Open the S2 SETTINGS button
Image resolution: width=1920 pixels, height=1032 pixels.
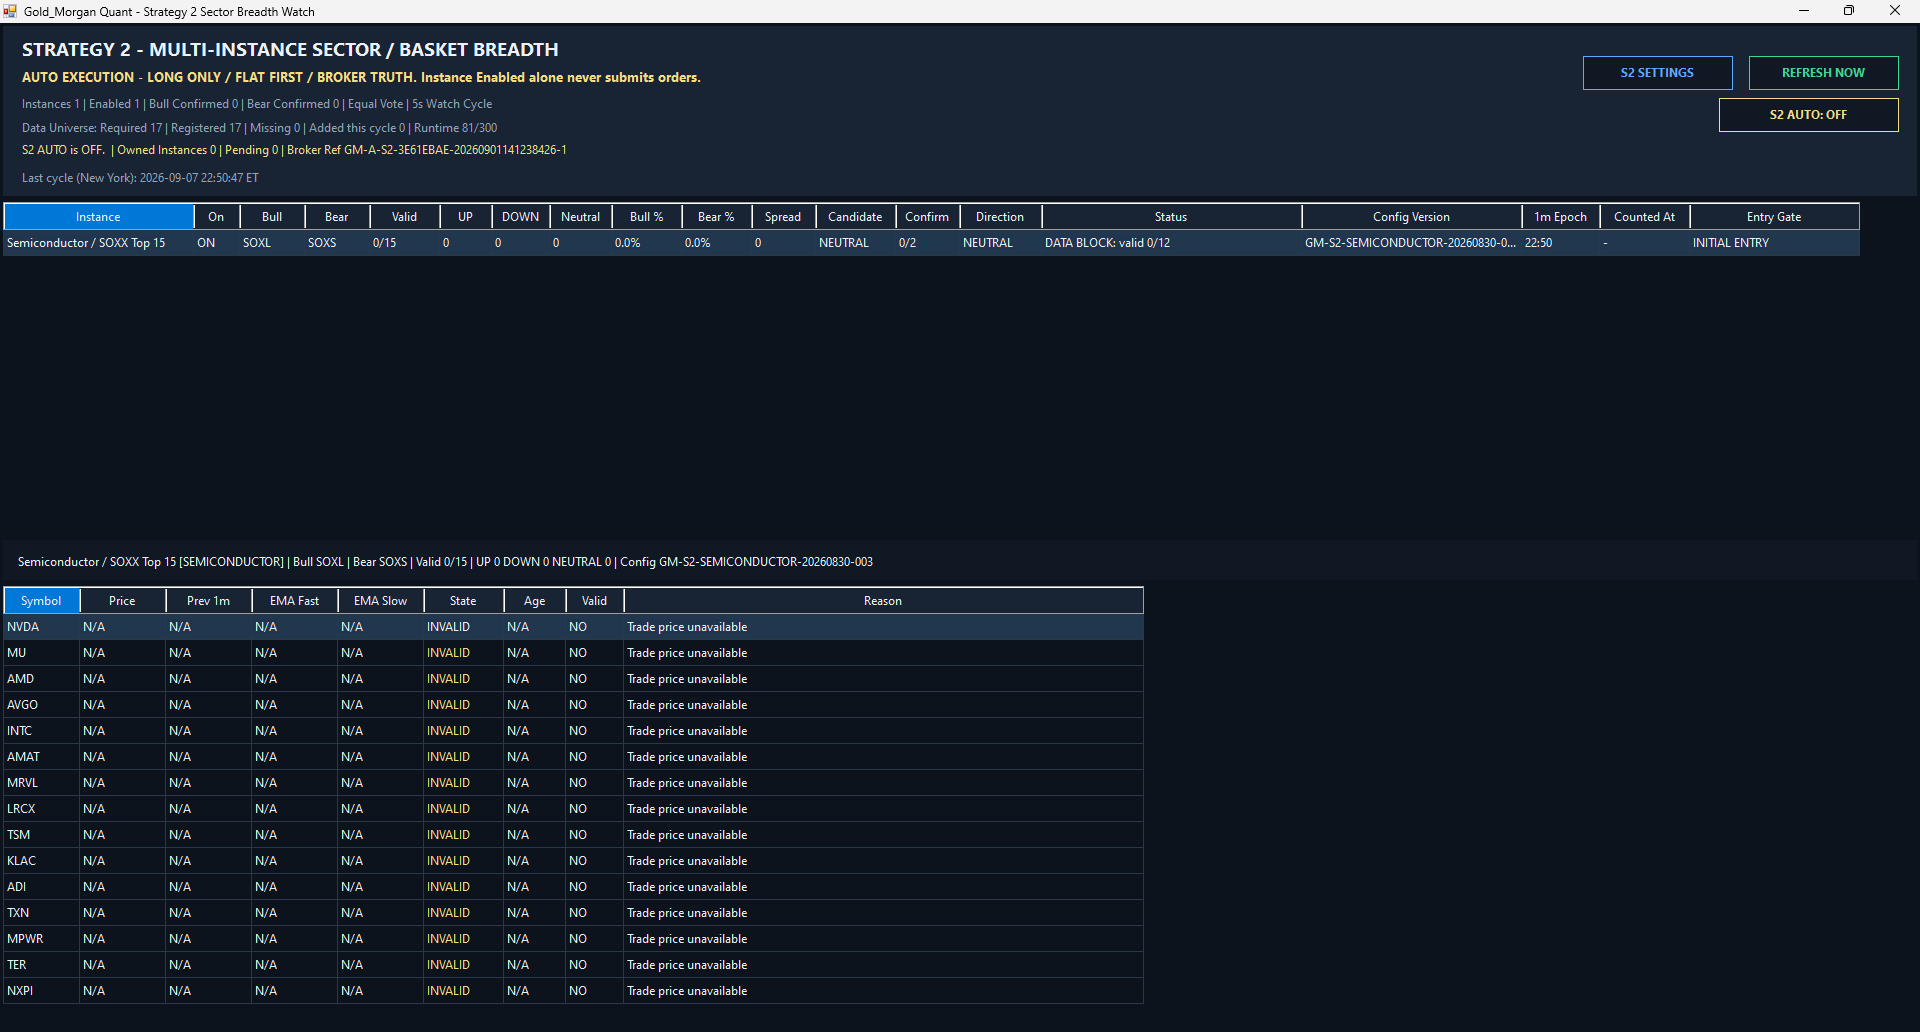click(1657, 73)
